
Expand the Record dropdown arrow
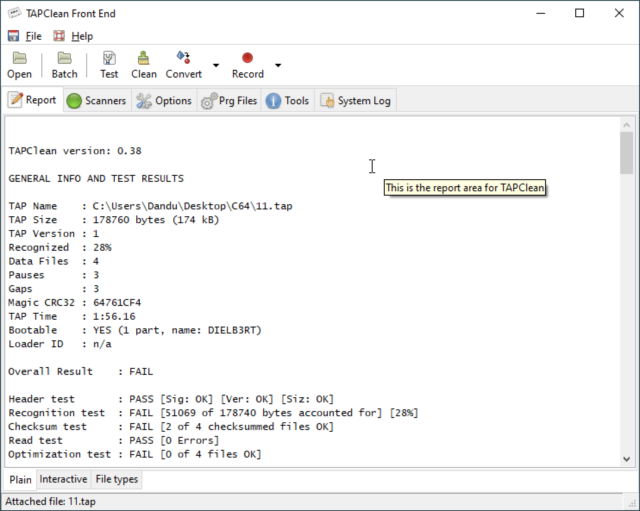tap(278, 65)
